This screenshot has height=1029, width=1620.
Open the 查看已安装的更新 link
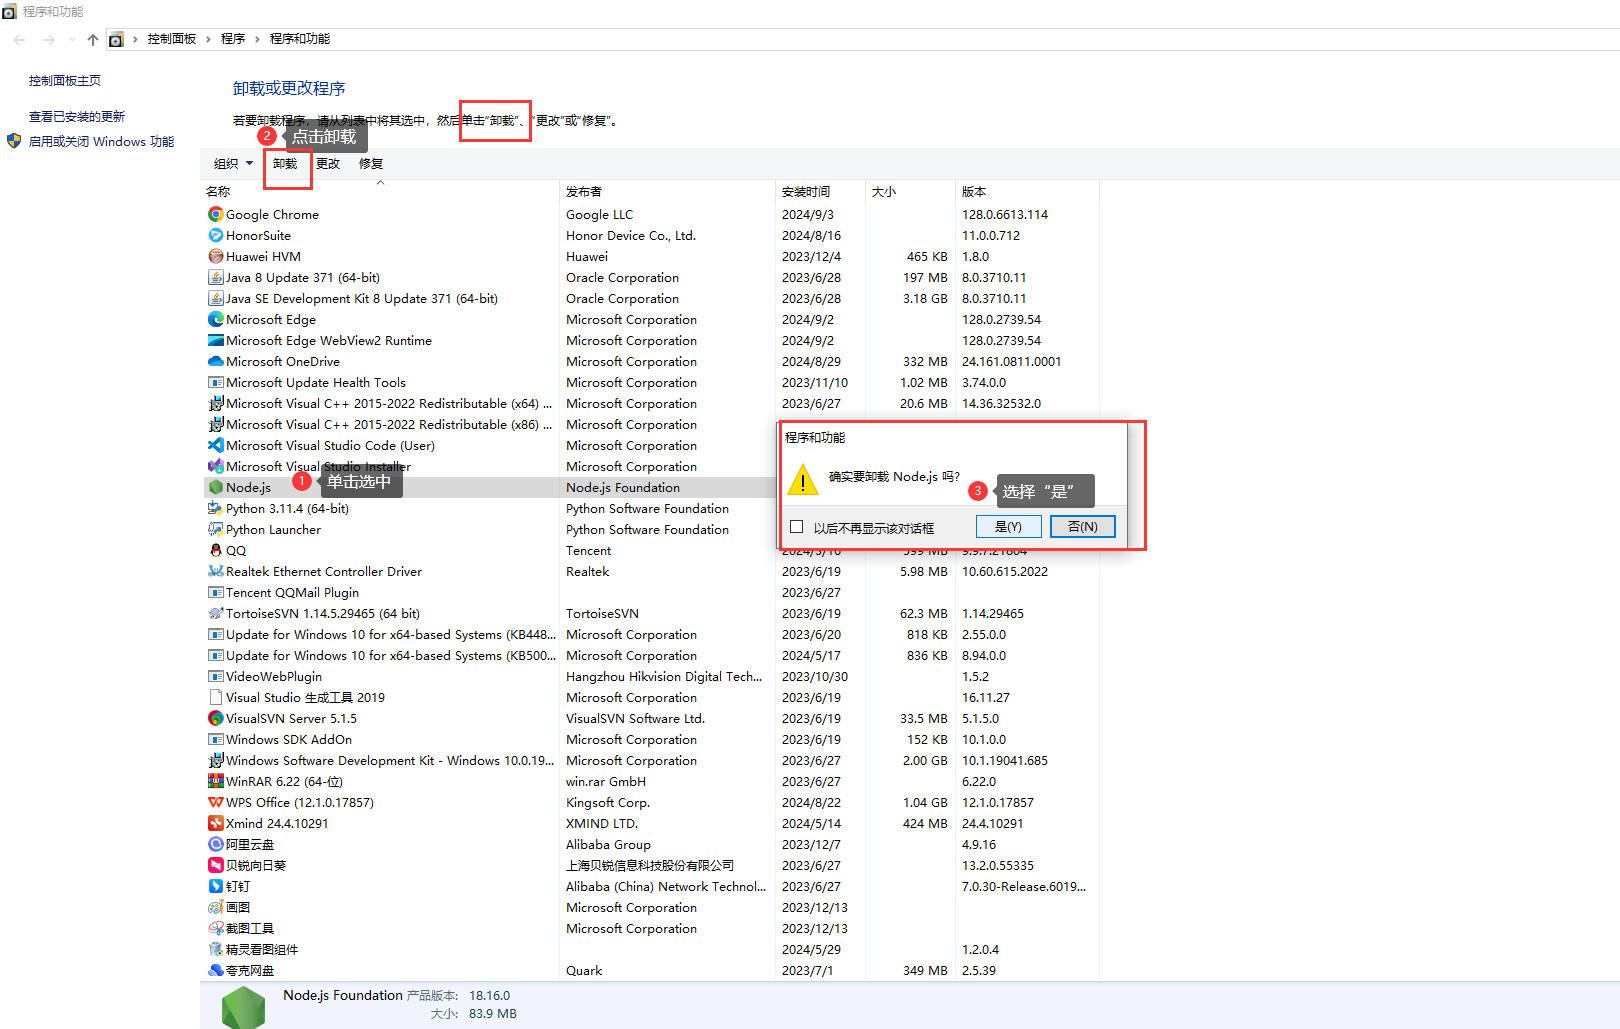(77, 116)
